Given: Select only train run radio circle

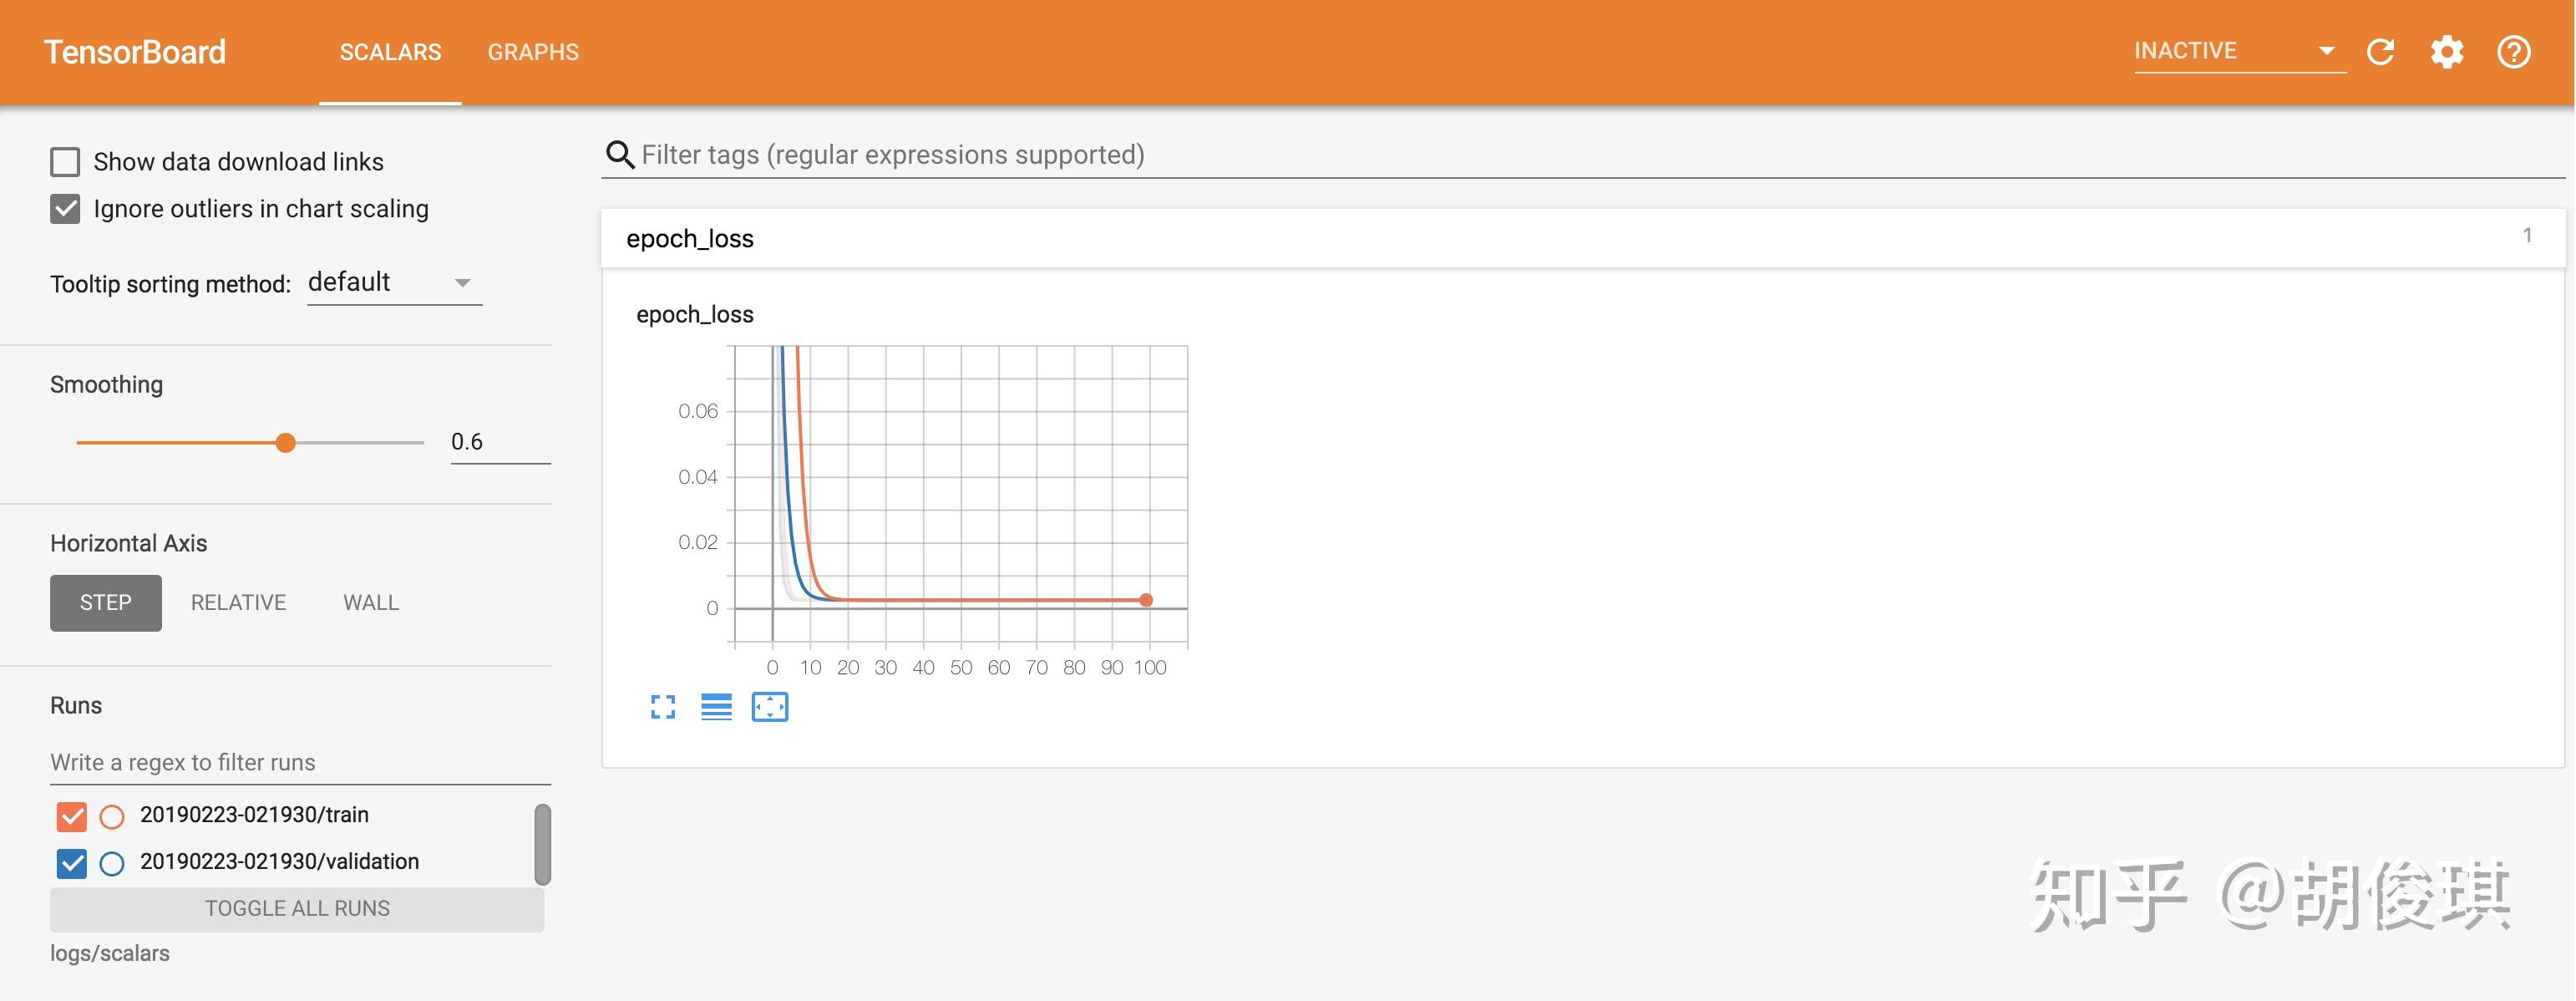Looking at the screenshot, I should (112, 817).
